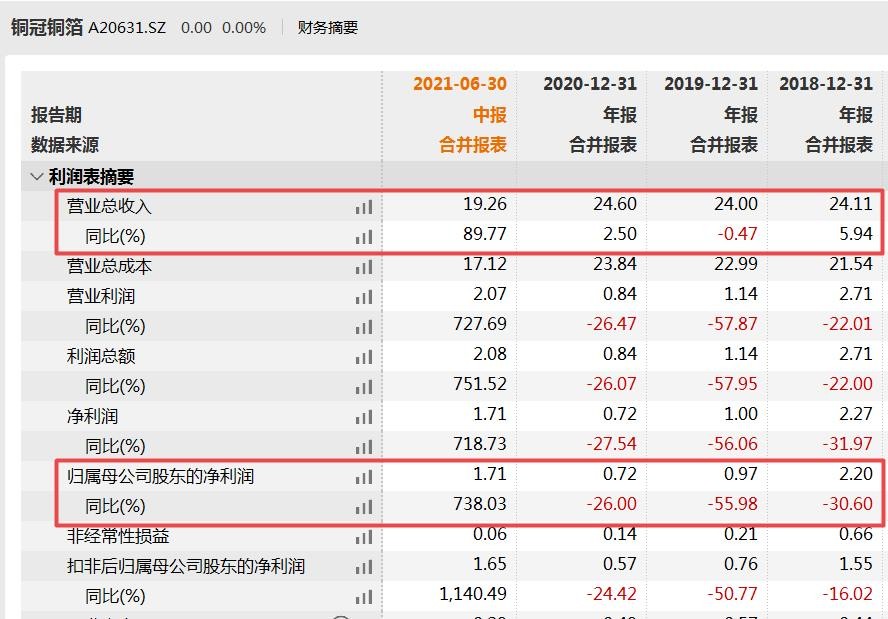Image resolution: width=888 pixels, height=619 pixels.
Task: Click the 归属母公司股东的净利润 row label
Action: (x=160, y=476)
